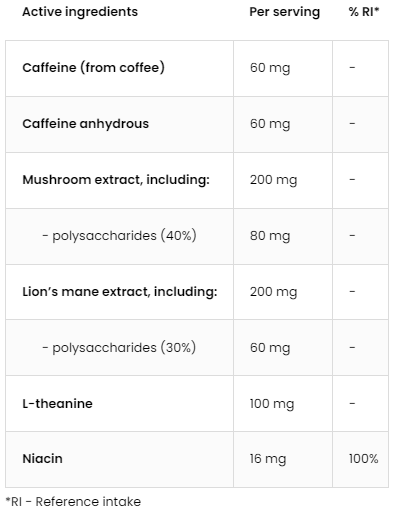Select the 200 mg Lion's mane amount
Image resolution: width=393 pixels, height=511 pixels.
(274, 292)
